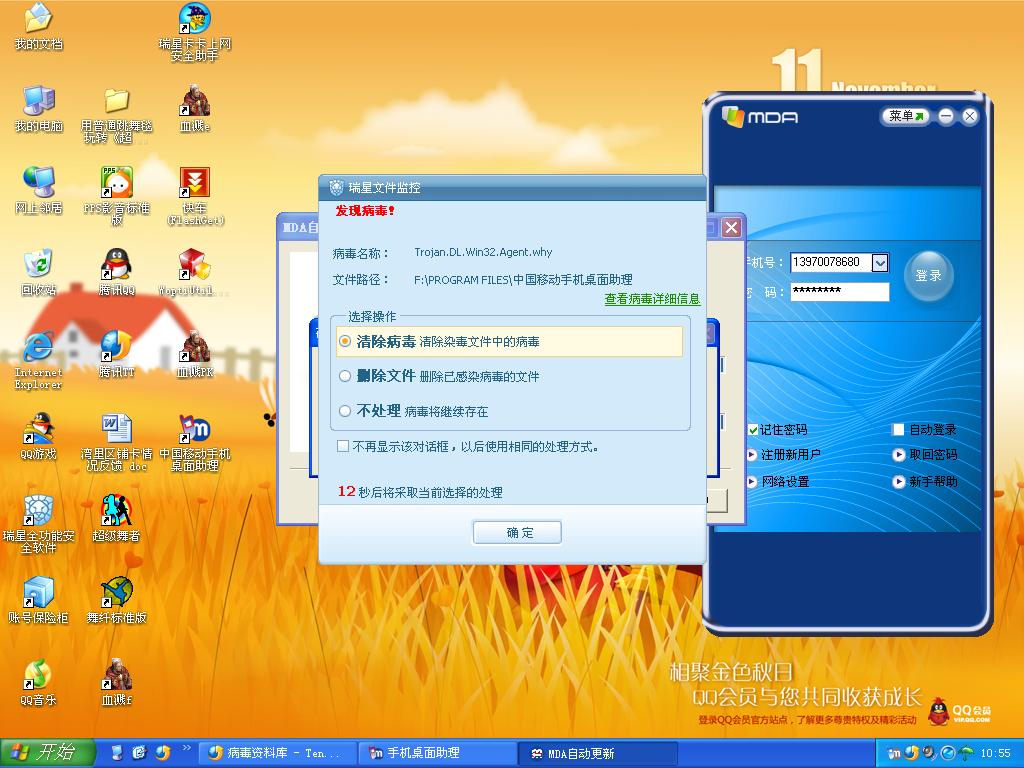Launch 快车 FlashGet shortcut
Viewport: 1024px width, 768px height.
point(195,197)
